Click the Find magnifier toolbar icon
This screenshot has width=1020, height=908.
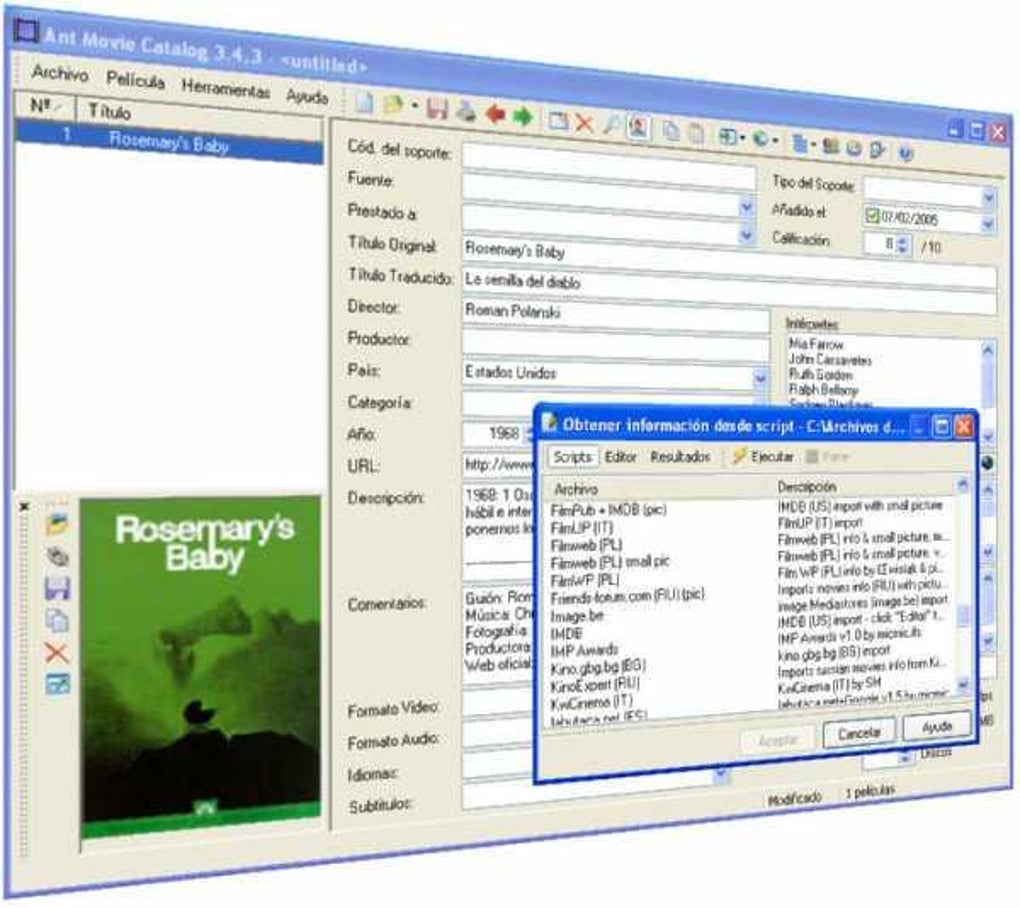611,124
